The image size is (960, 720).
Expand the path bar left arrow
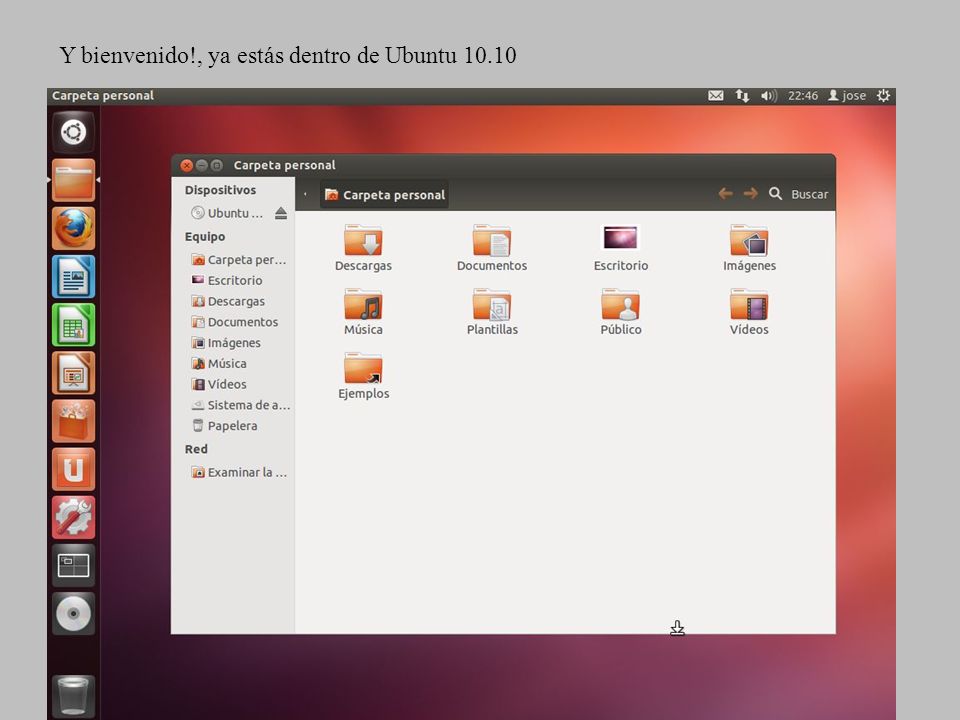click(306, 195)
